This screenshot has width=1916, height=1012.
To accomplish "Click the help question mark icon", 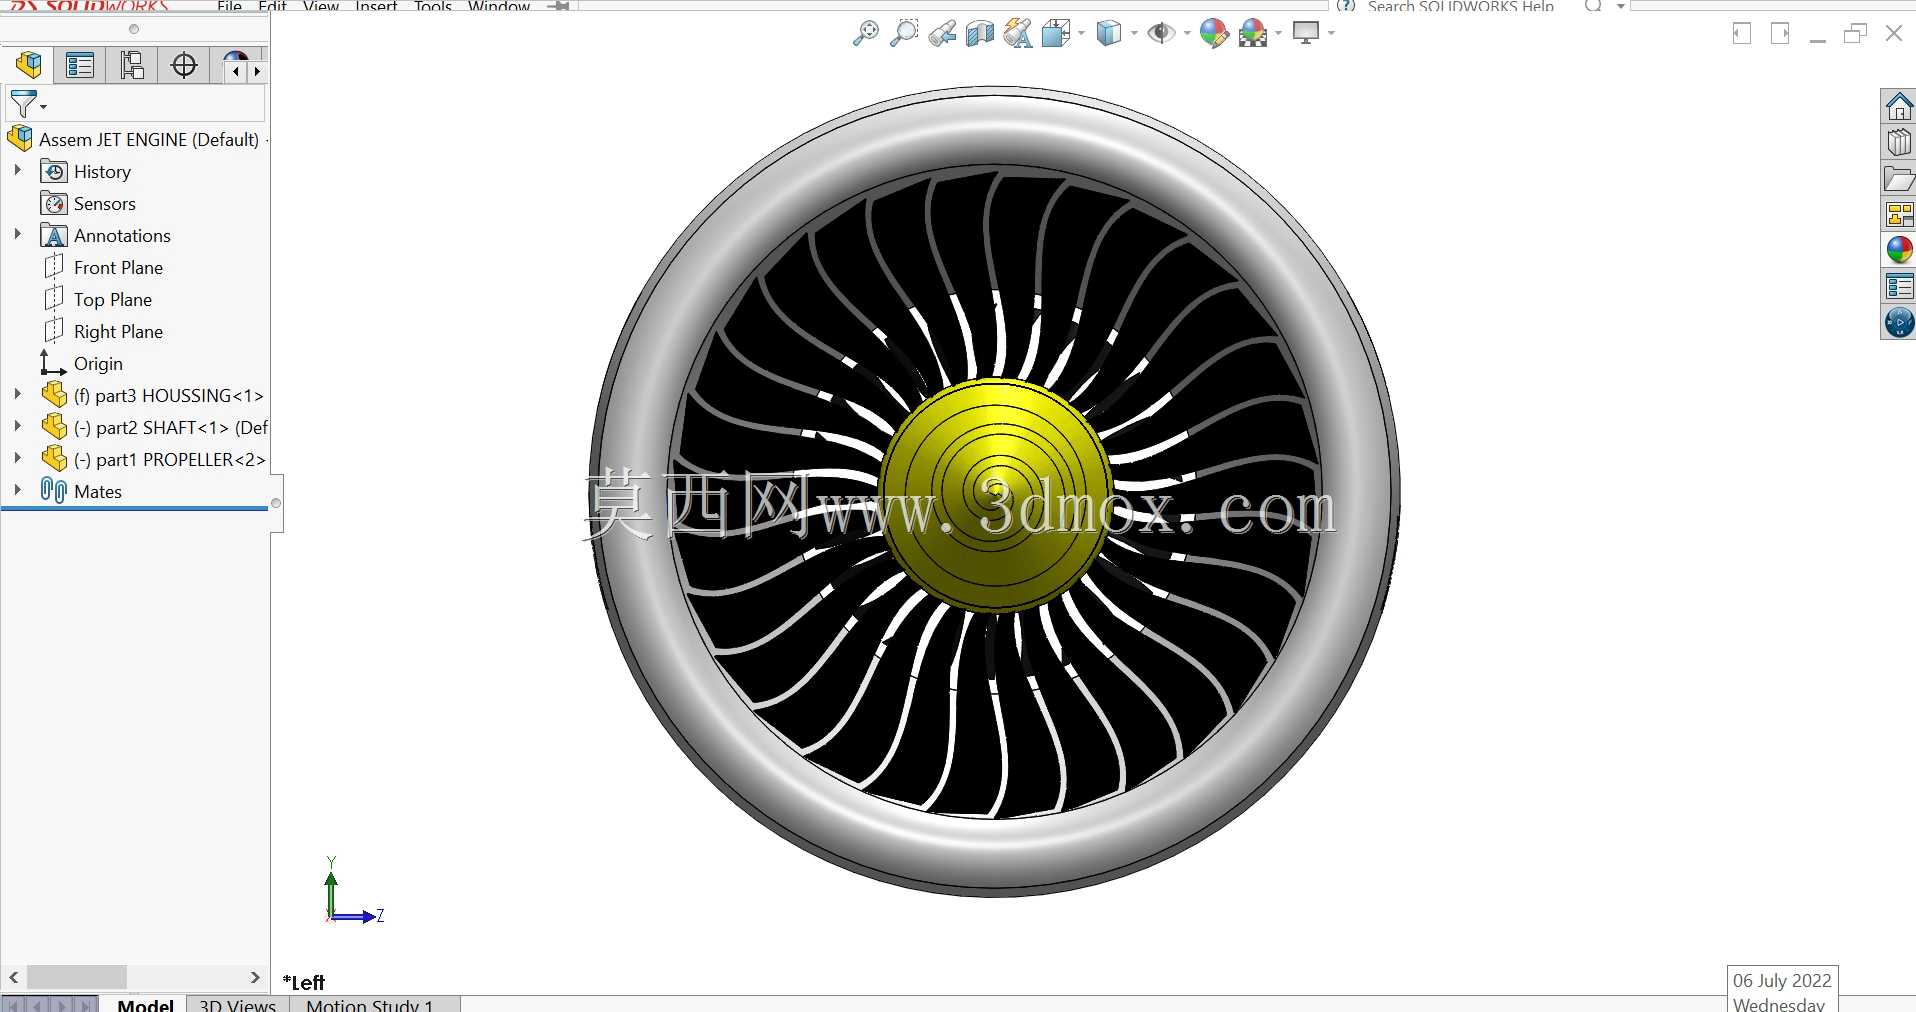I will click(x=1346, y=5).
